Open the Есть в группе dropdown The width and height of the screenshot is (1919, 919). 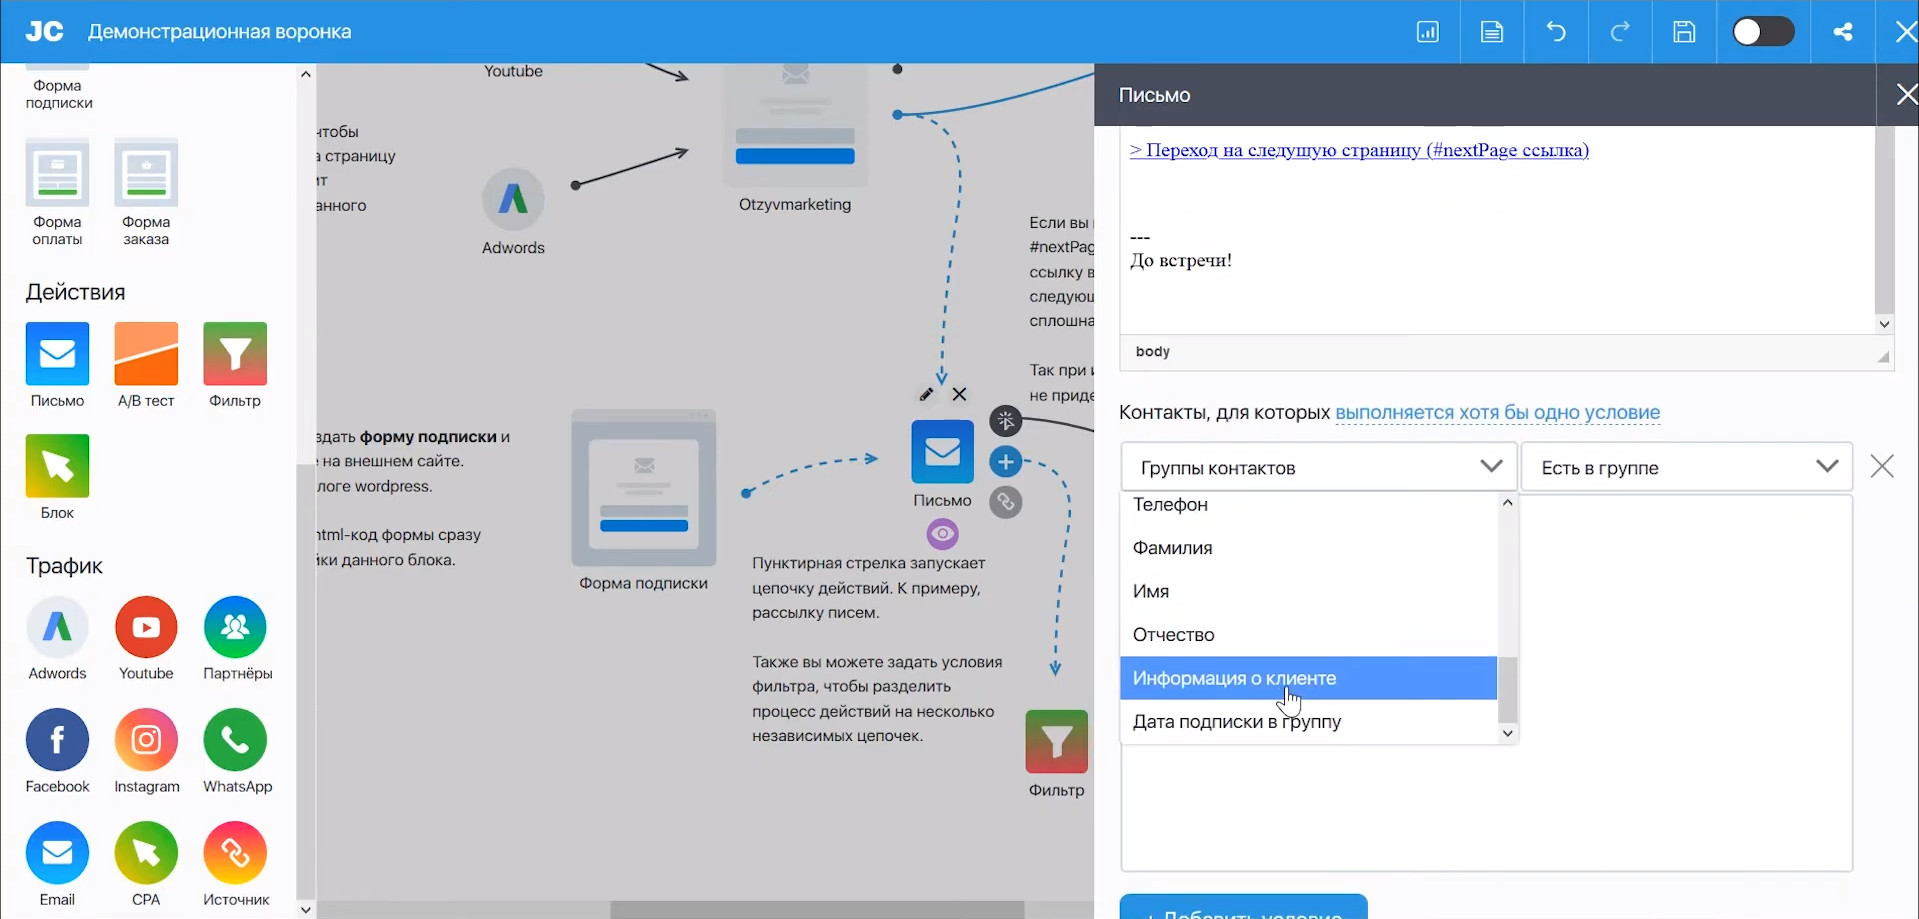1687,467
